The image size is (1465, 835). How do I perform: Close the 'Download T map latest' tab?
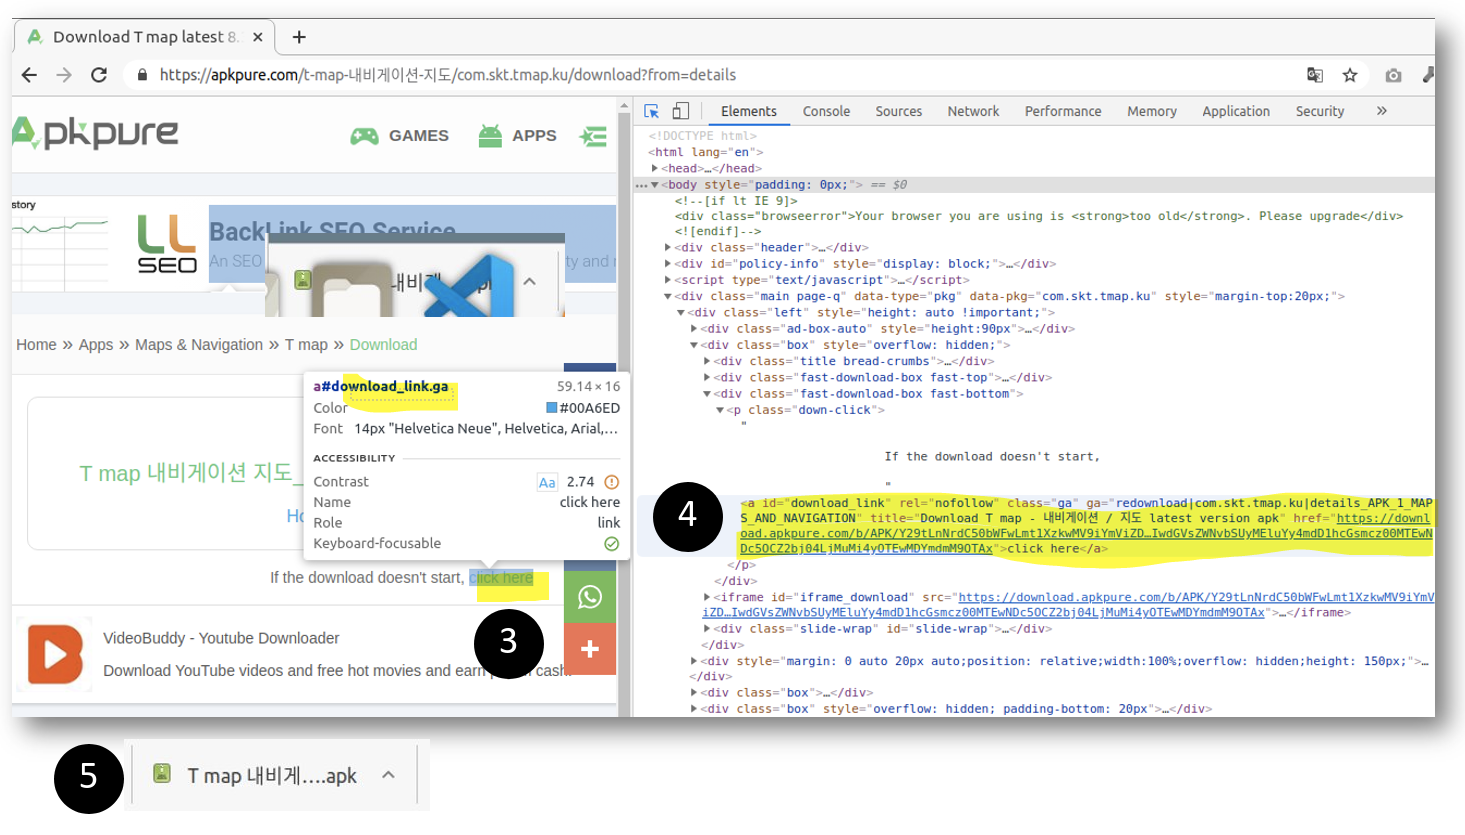tap(258, 37)
